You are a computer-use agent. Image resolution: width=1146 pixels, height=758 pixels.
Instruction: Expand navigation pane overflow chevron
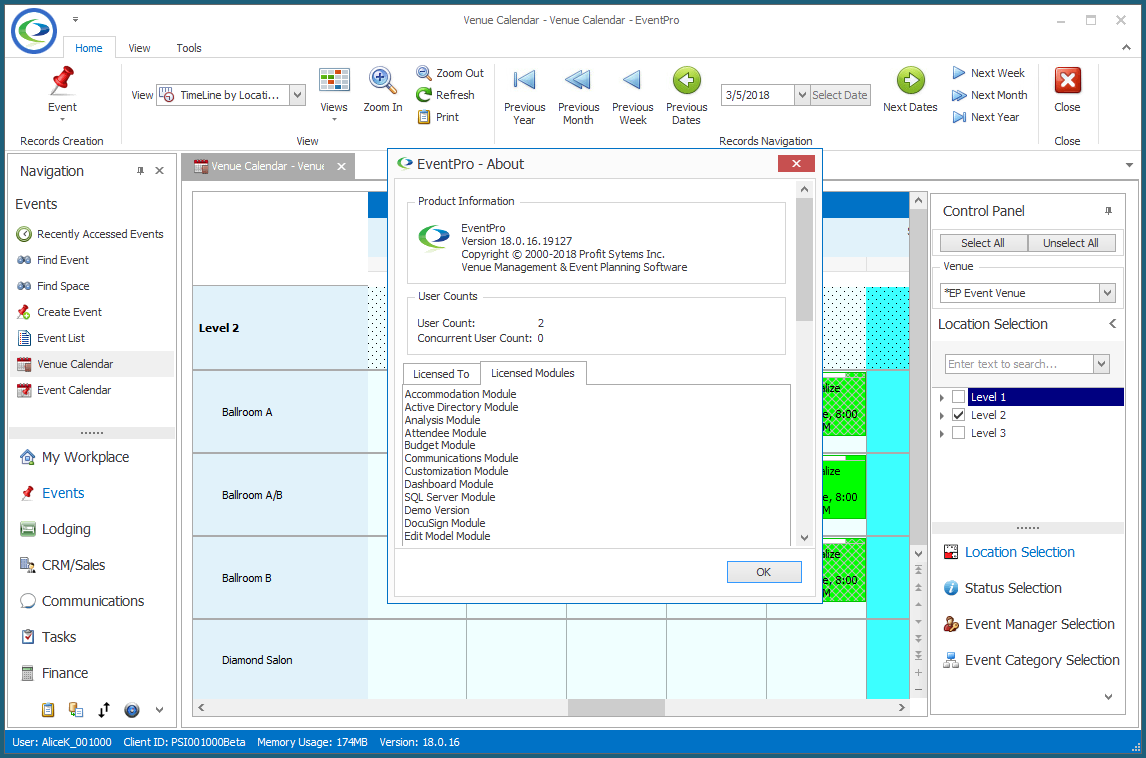pyautogui.click(x=159, y=710)
